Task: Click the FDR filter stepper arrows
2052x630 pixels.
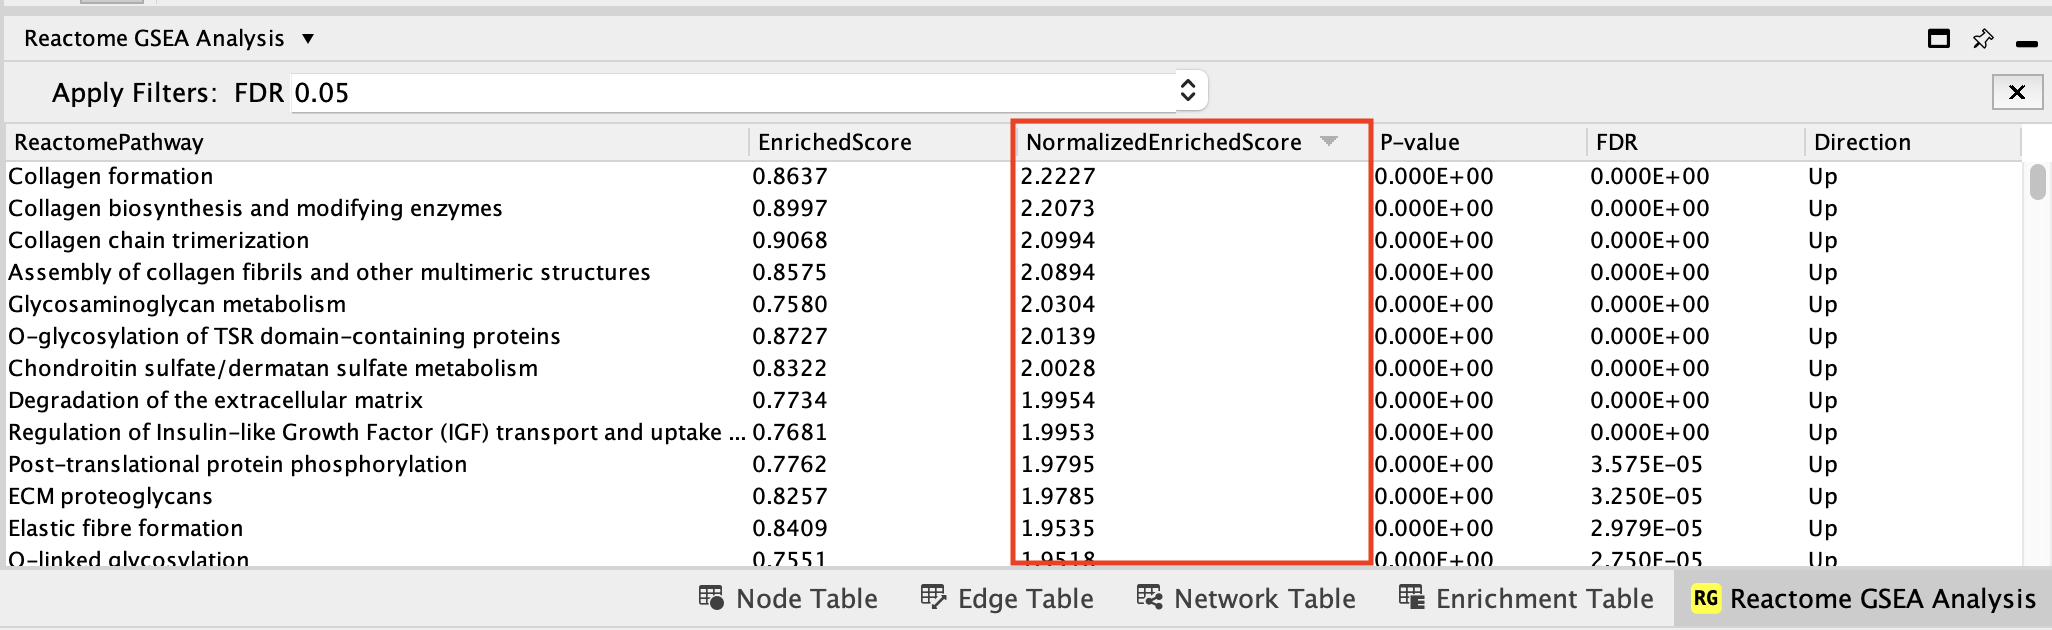Action: 1187,91
